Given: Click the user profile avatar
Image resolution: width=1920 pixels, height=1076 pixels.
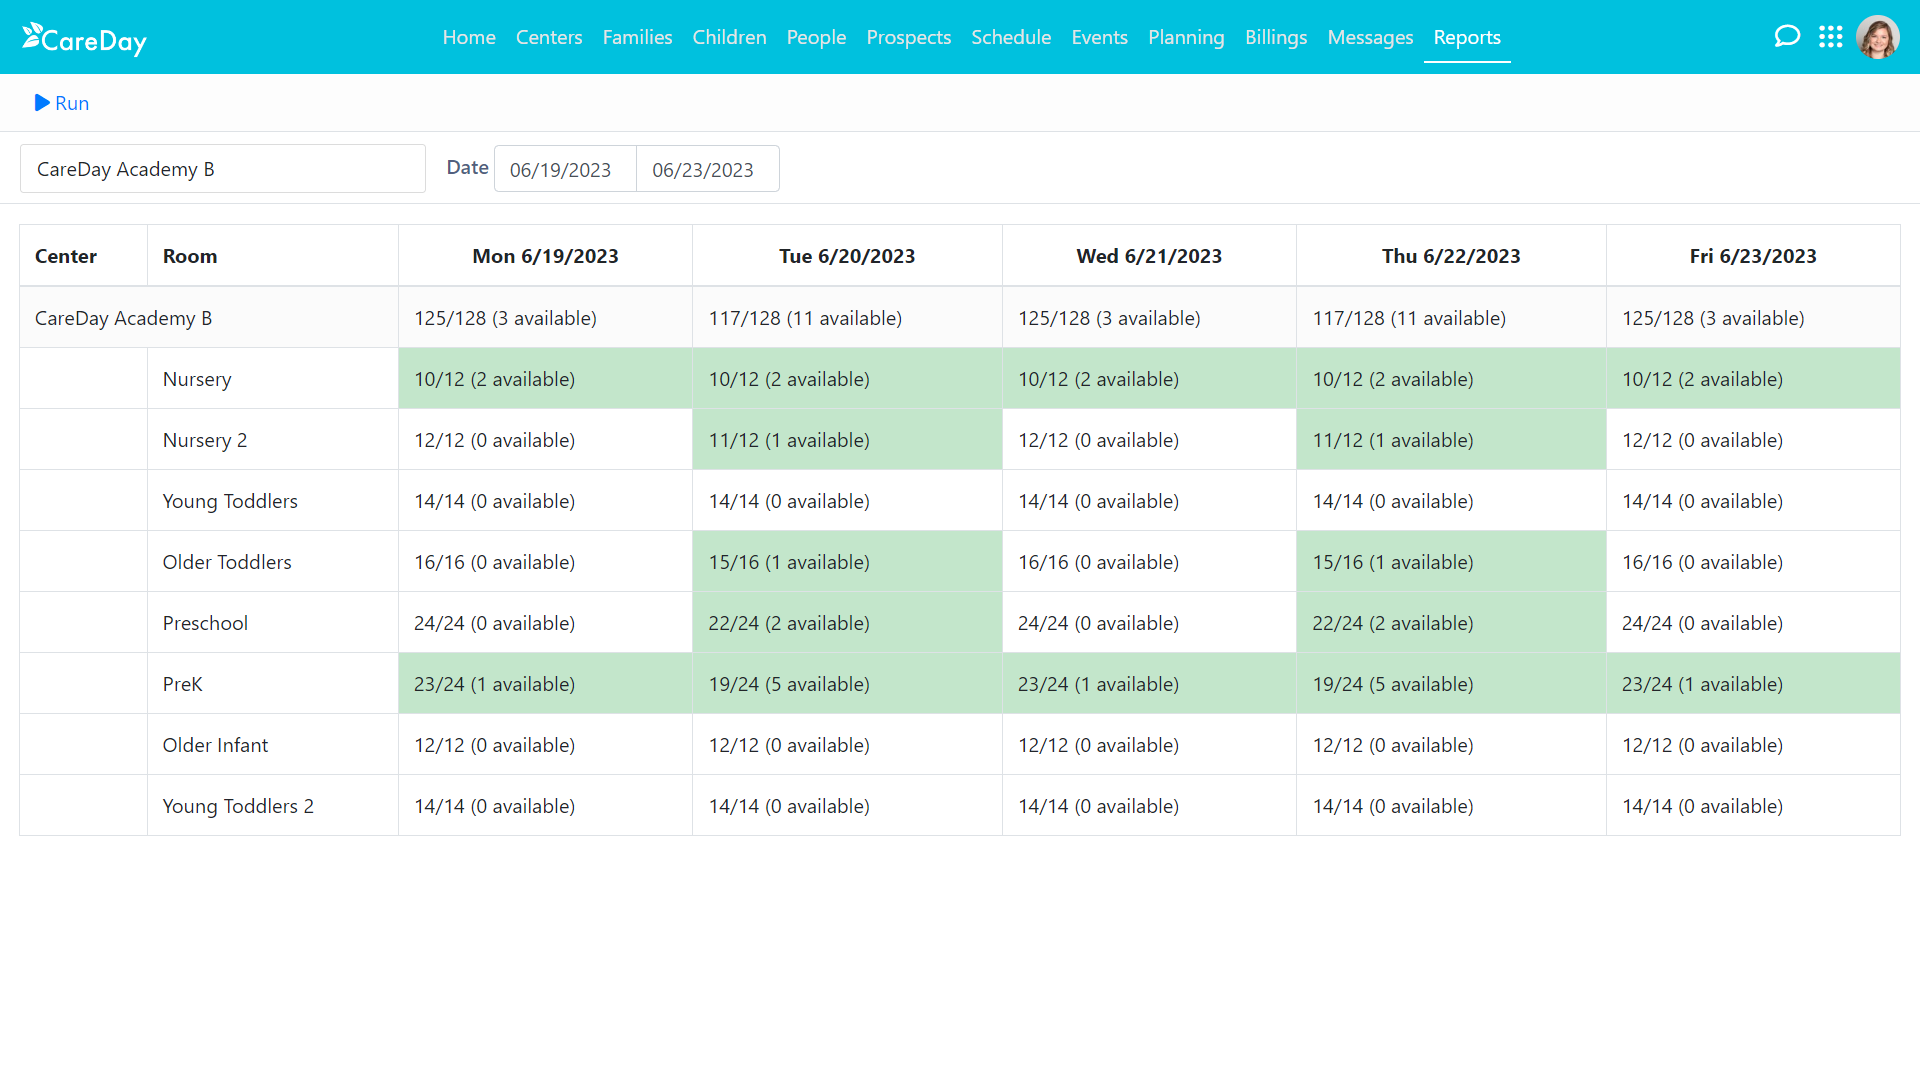Looking at the screenshot, I should click(x=1878, y=37).
